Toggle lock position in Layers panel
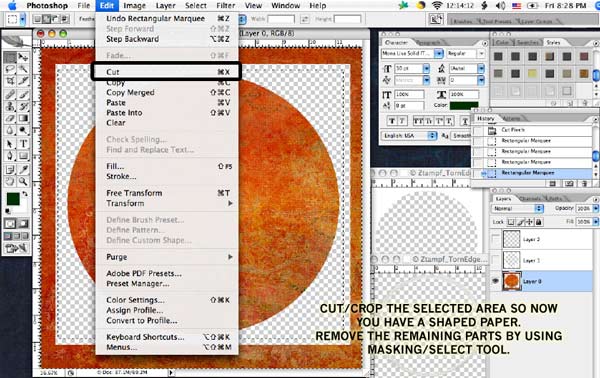600x378 pixels. tap(530, 222)
